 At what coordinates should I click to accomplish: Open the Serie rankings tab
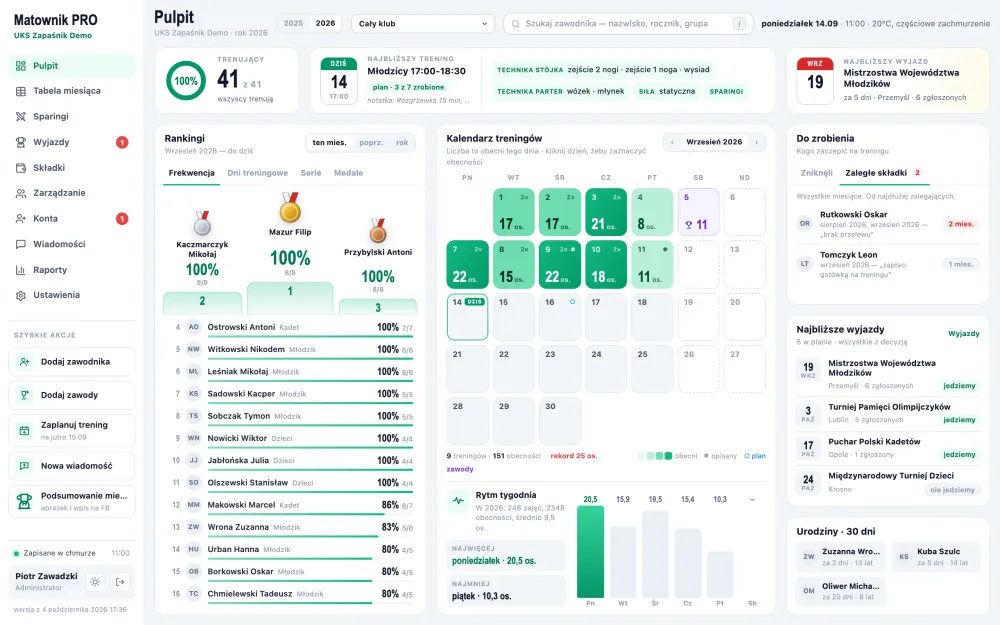[x=311, y=173]
